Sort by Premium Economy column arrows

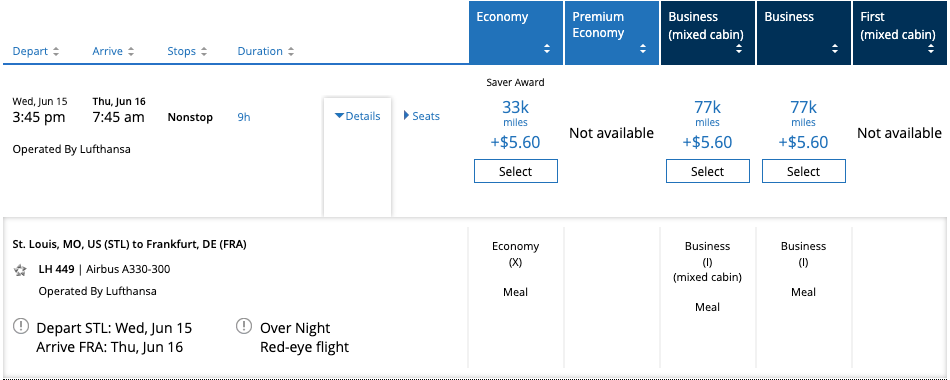[x=643, y=50]
